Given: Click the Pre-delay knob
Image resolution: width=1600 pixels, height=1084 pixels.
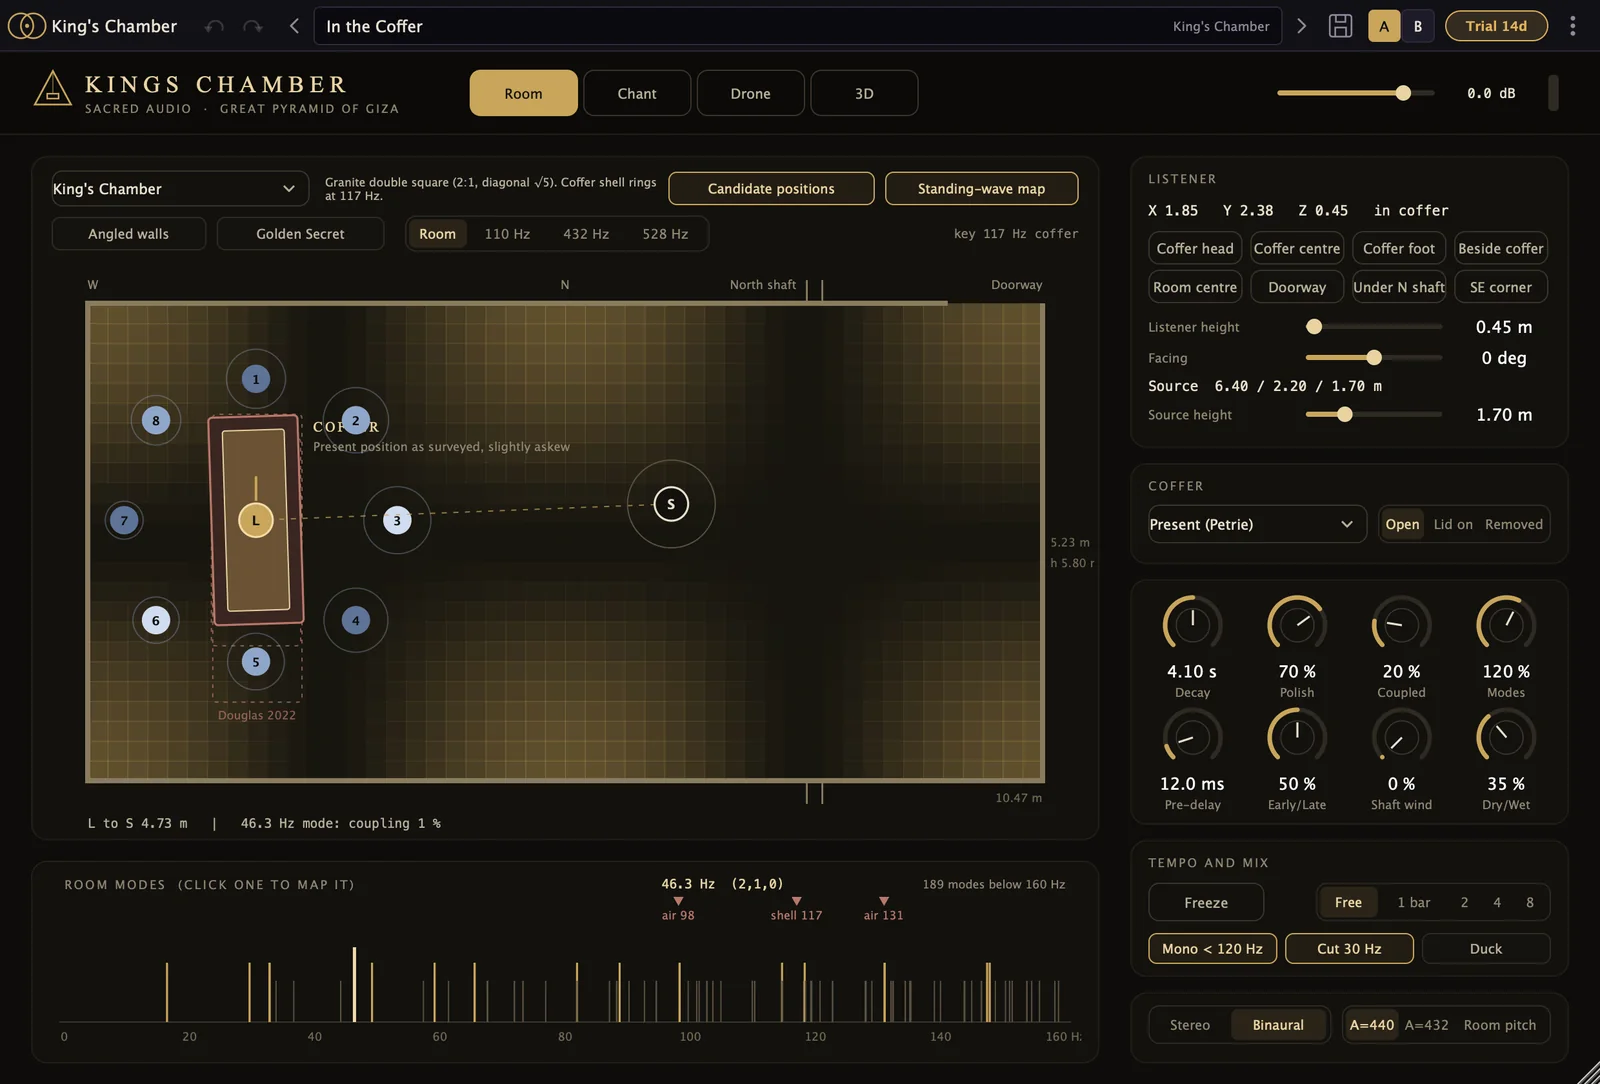Looking at the screenshot, I should 1192,737.
